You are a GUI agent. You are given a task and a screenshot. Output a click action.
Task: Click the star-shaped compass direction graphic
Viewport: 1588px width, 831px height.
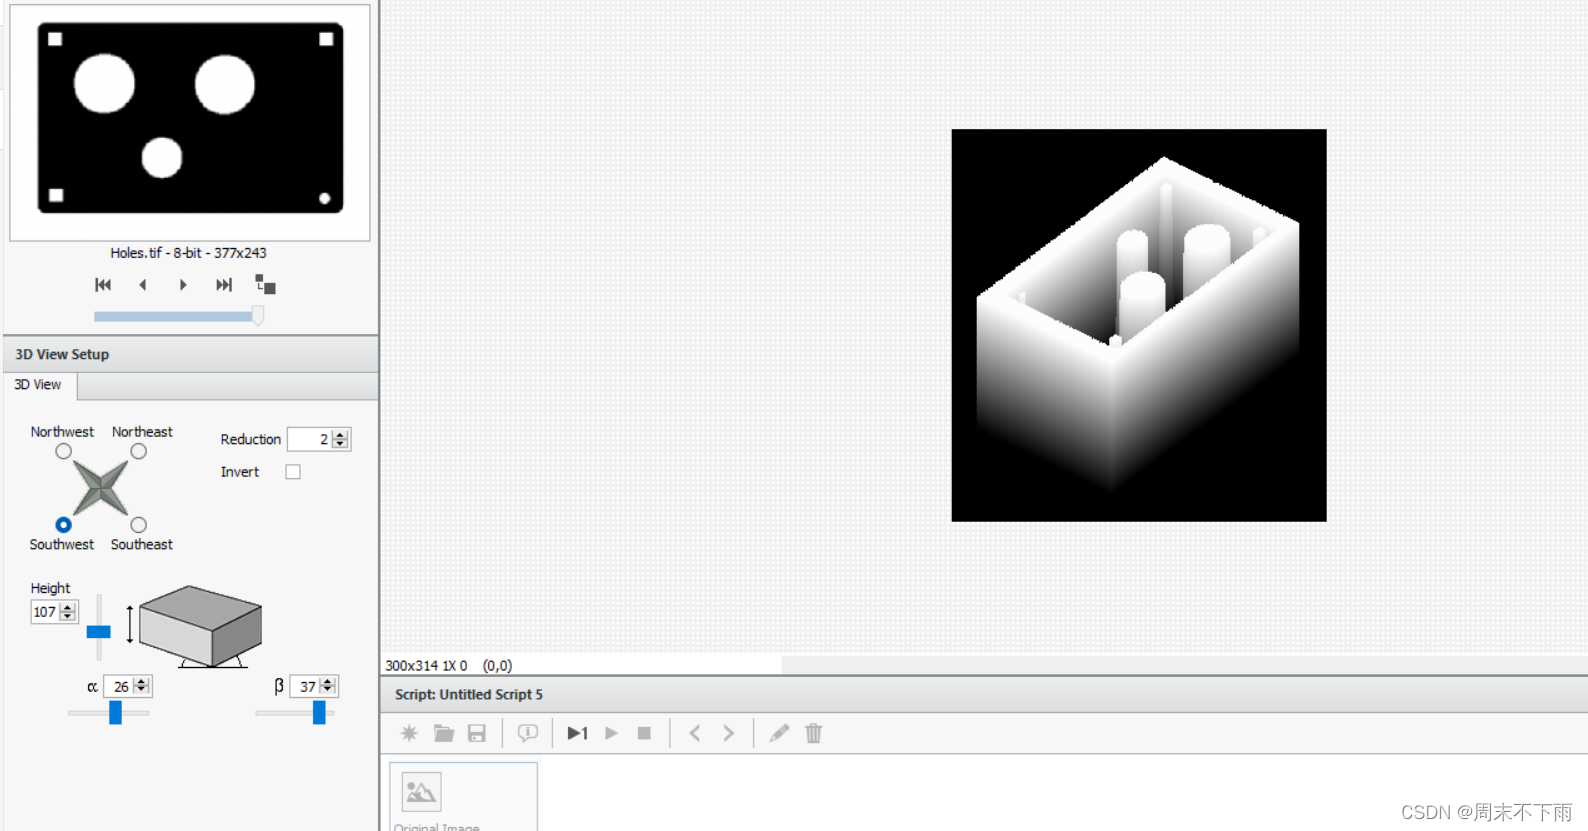[101, 488]
